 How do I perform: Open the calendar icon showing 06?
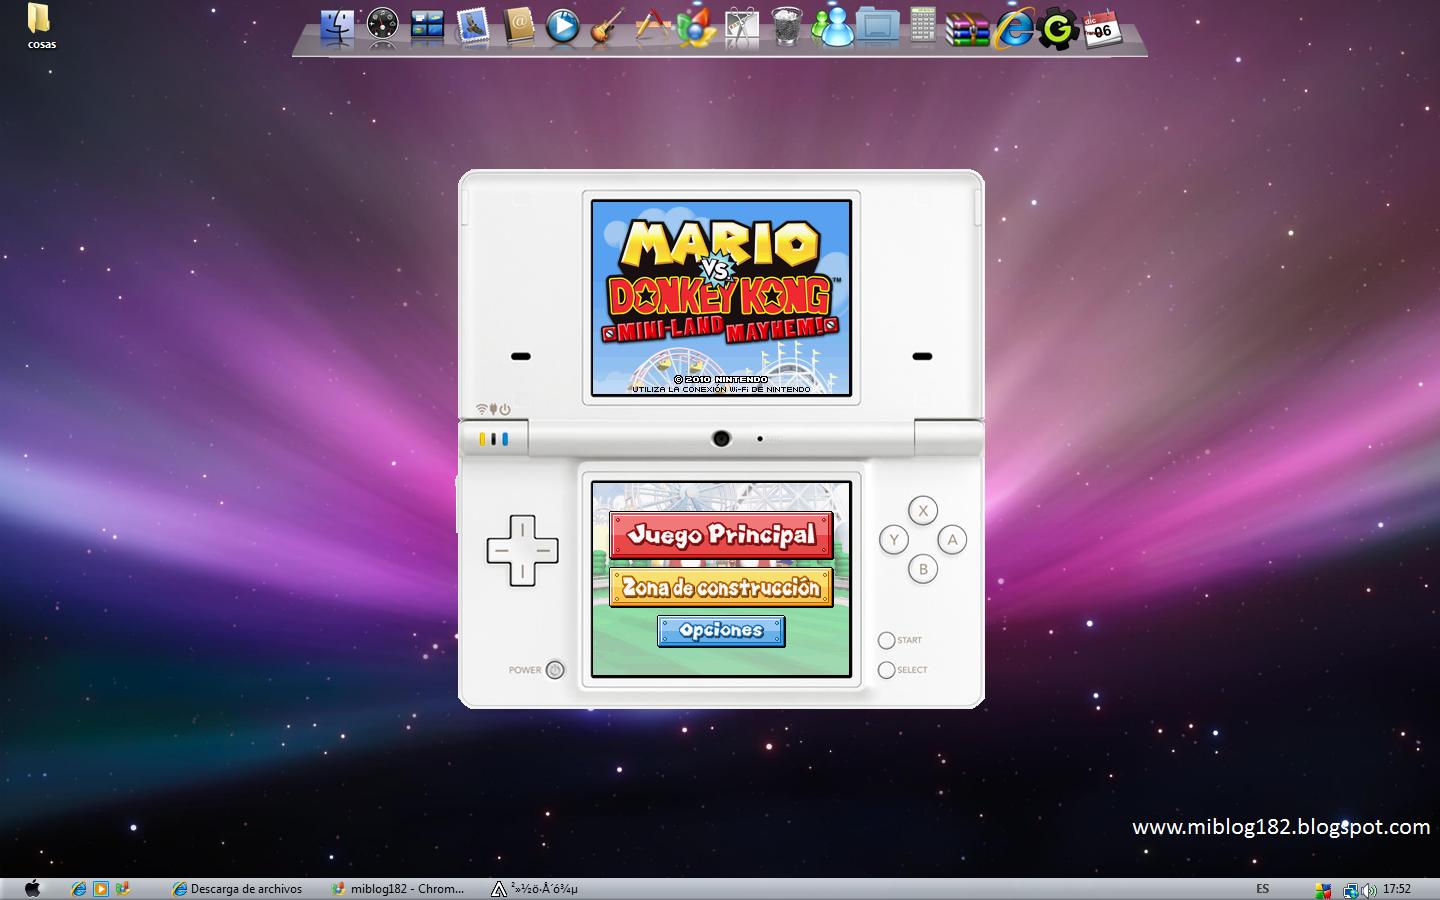[x=1101, y=28]
